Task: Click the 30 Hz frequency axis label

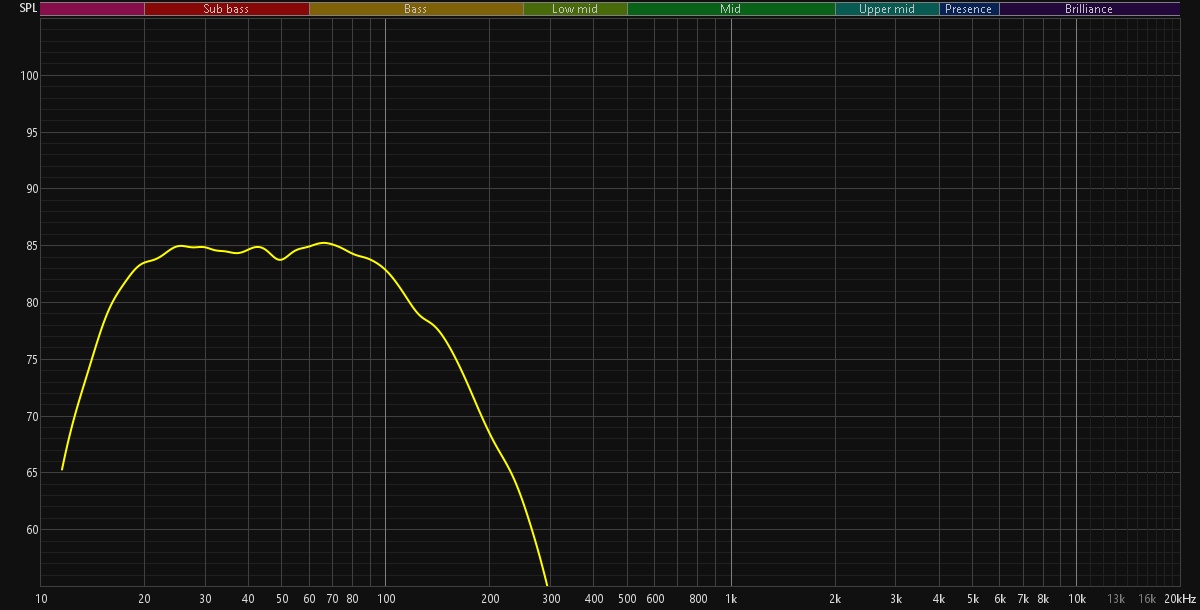Action: (206, 599)
